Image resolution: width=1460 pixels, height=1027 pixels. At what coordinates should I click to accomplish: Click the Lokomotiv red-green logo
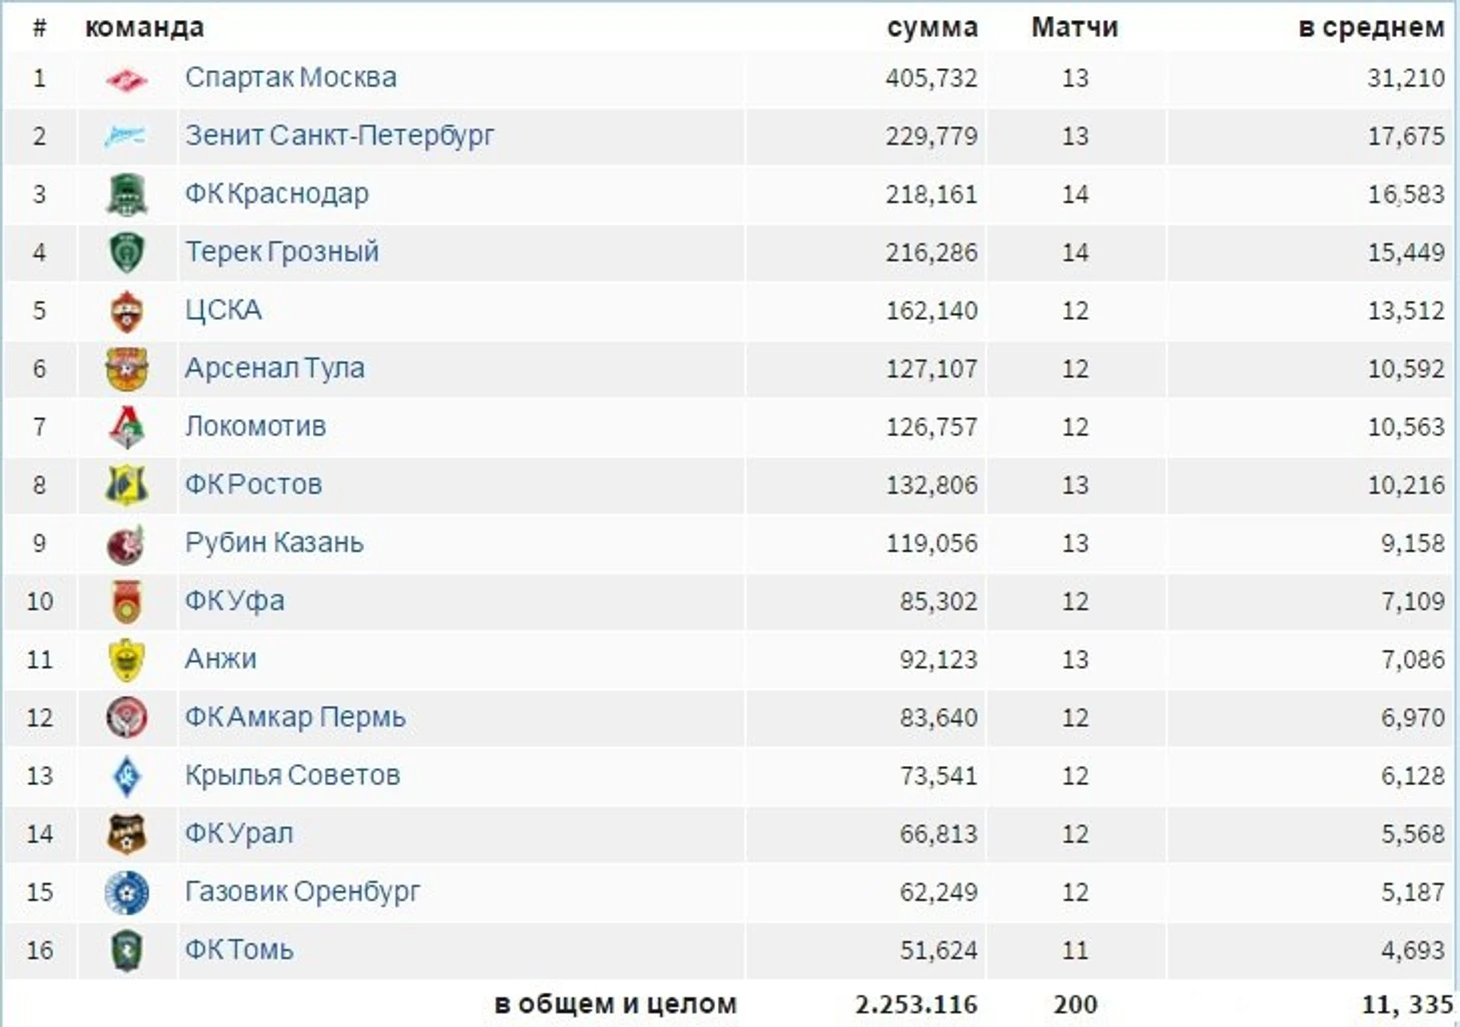127,427
